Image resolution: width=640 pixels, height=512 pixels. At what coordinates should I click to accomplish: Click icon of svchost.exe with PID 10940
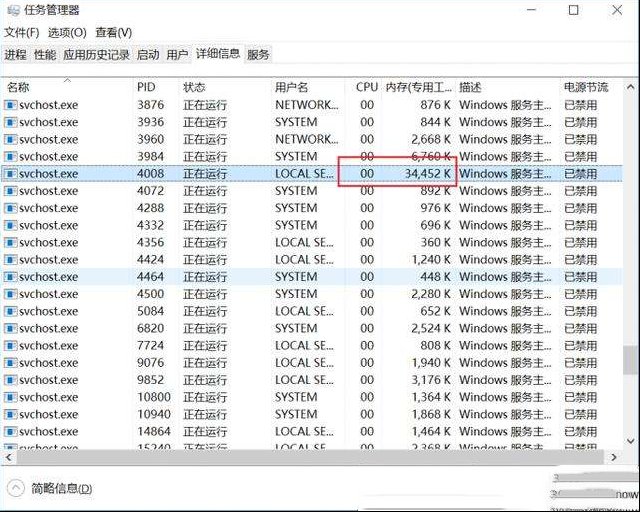coord(11,414)
